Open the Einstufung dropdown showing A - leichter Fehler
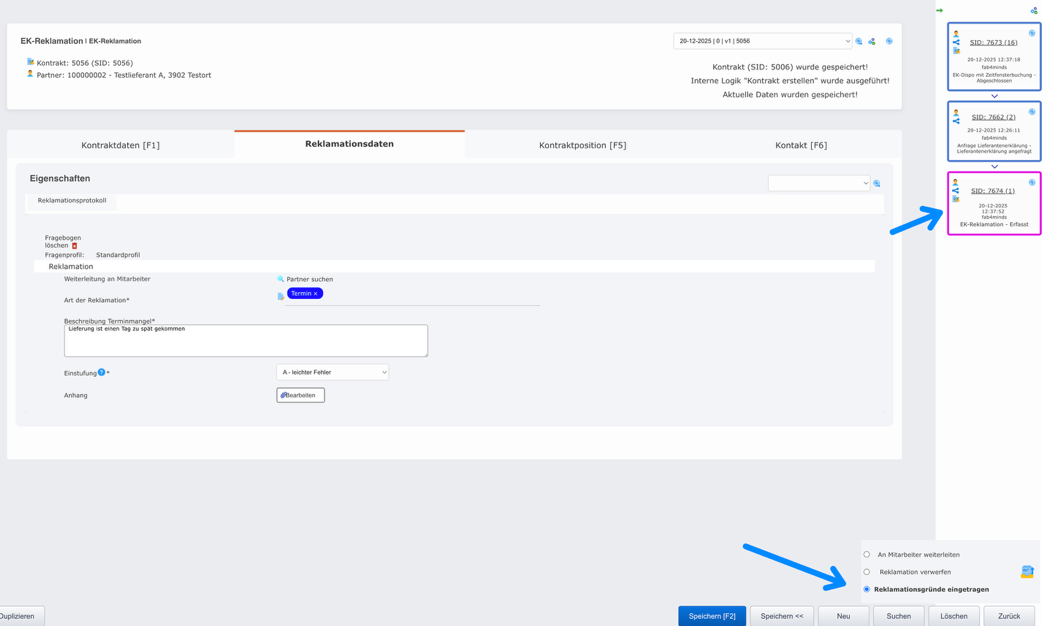The height and width of the screenshot is (626, 1042). (332, 372)
